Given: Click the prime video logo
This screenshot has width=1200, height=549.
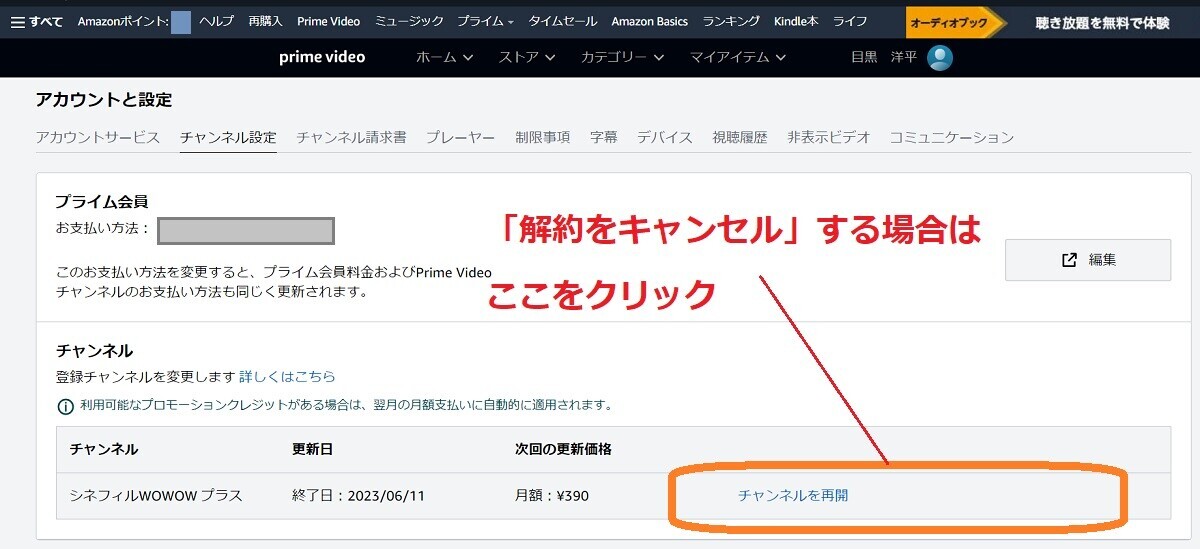Looking at the screenshot, I should pos(322,57).
